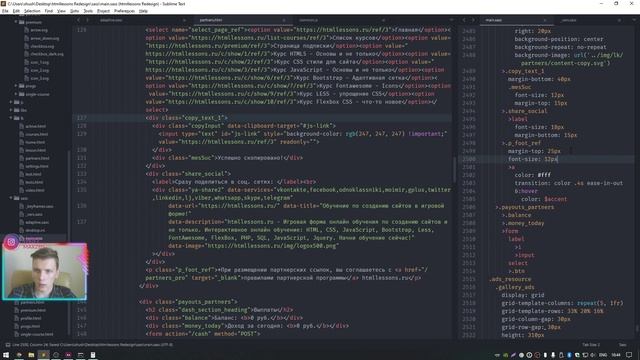Go to previous tab in left pane

79,20
